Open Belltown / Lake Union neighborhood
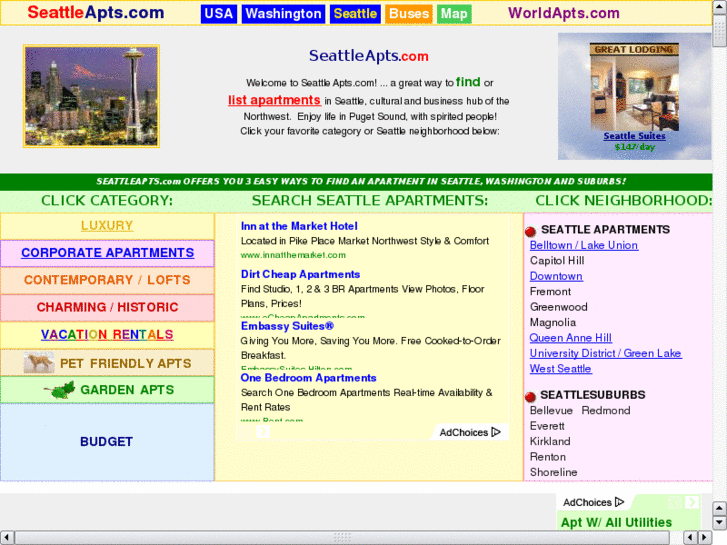 584,245
